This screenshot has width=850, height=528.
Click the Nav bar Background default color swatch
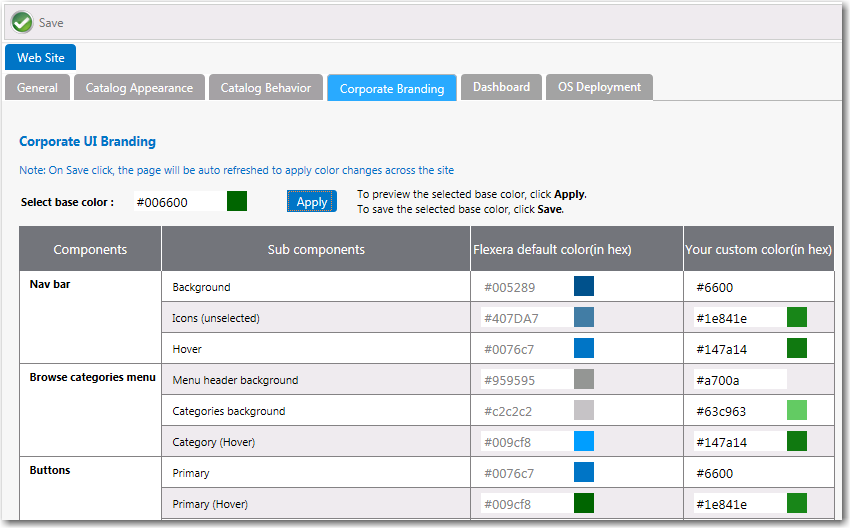[x=584, y=287]
